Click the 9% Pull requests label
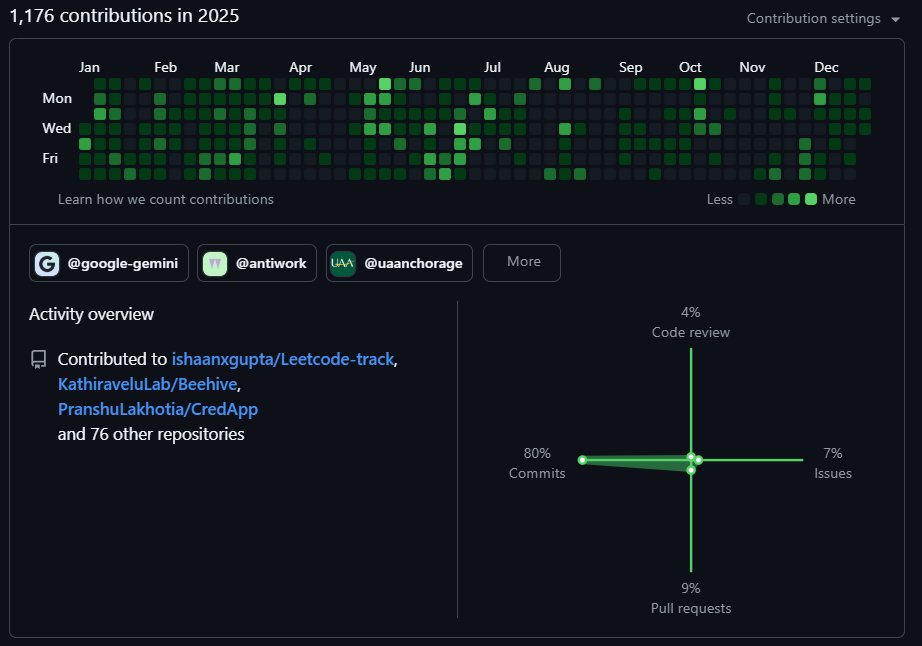The image size is (922, 646). [x=691, y=598]
